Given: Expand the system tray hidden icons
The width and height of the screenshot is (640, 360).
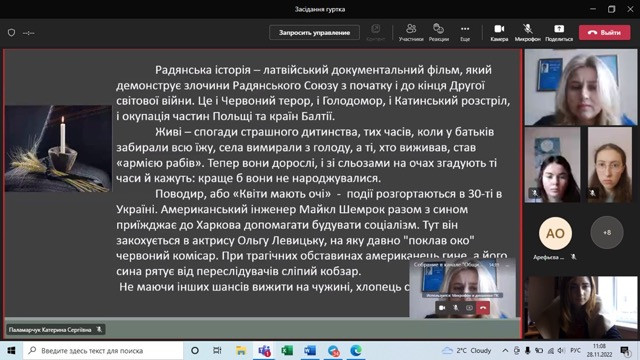Looking at the screenshot, I should (x=505, y=351).
